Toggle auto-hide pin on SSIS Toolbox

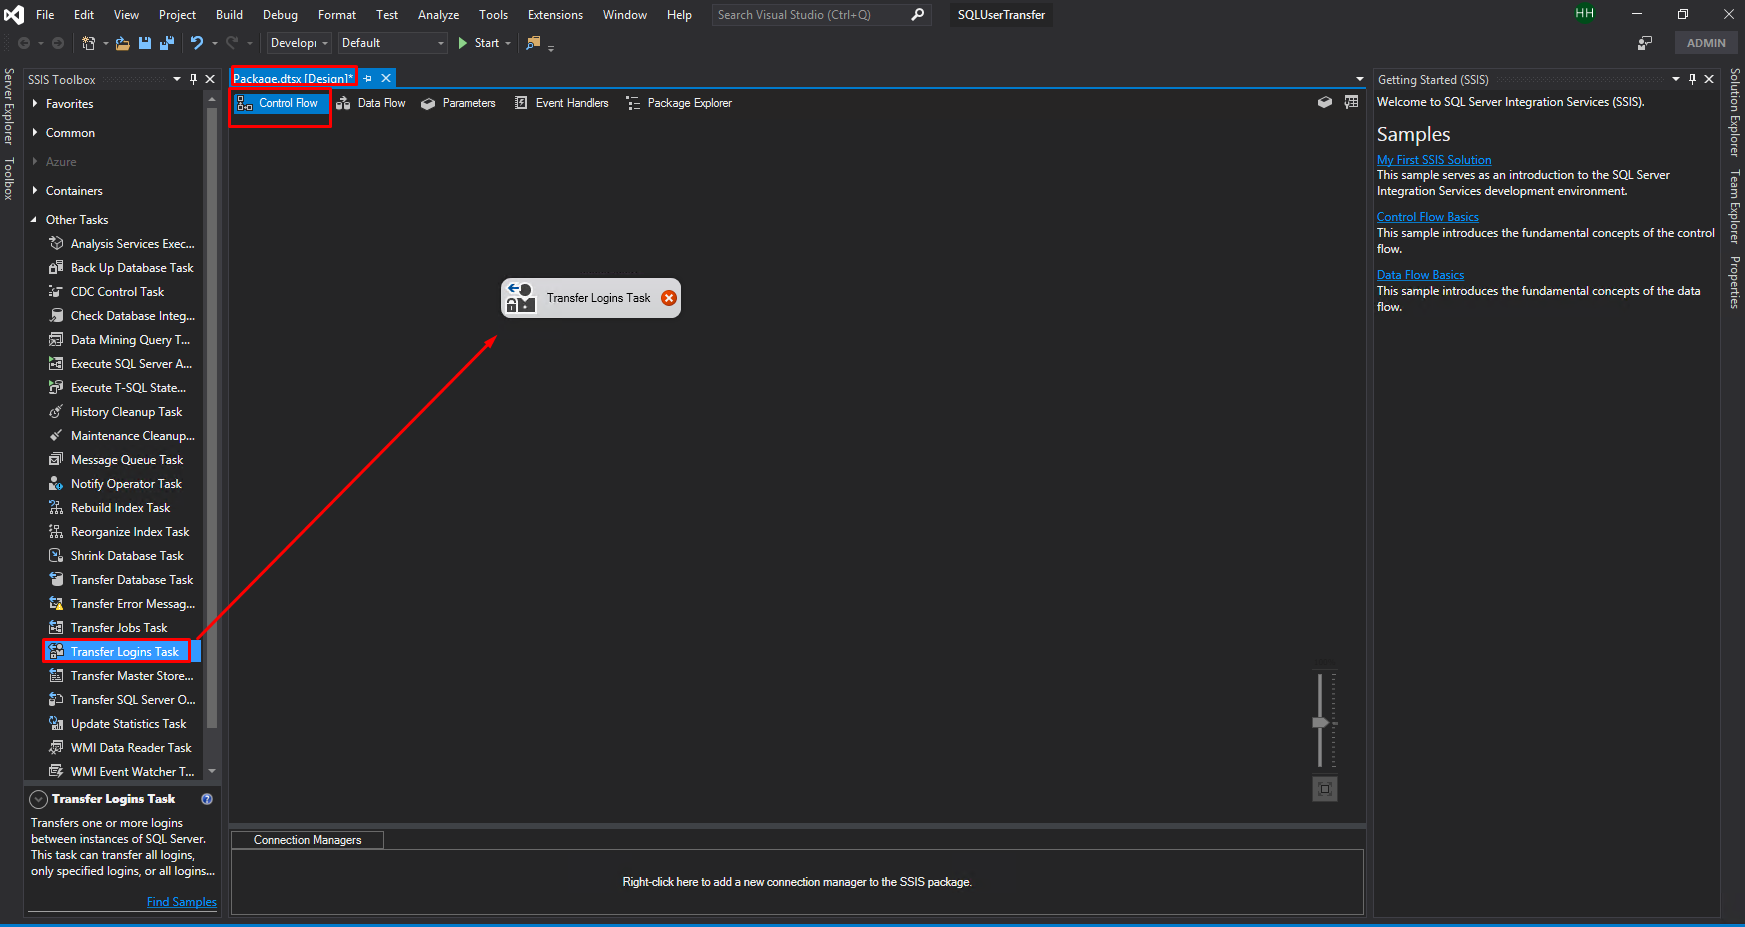(193, 79)
